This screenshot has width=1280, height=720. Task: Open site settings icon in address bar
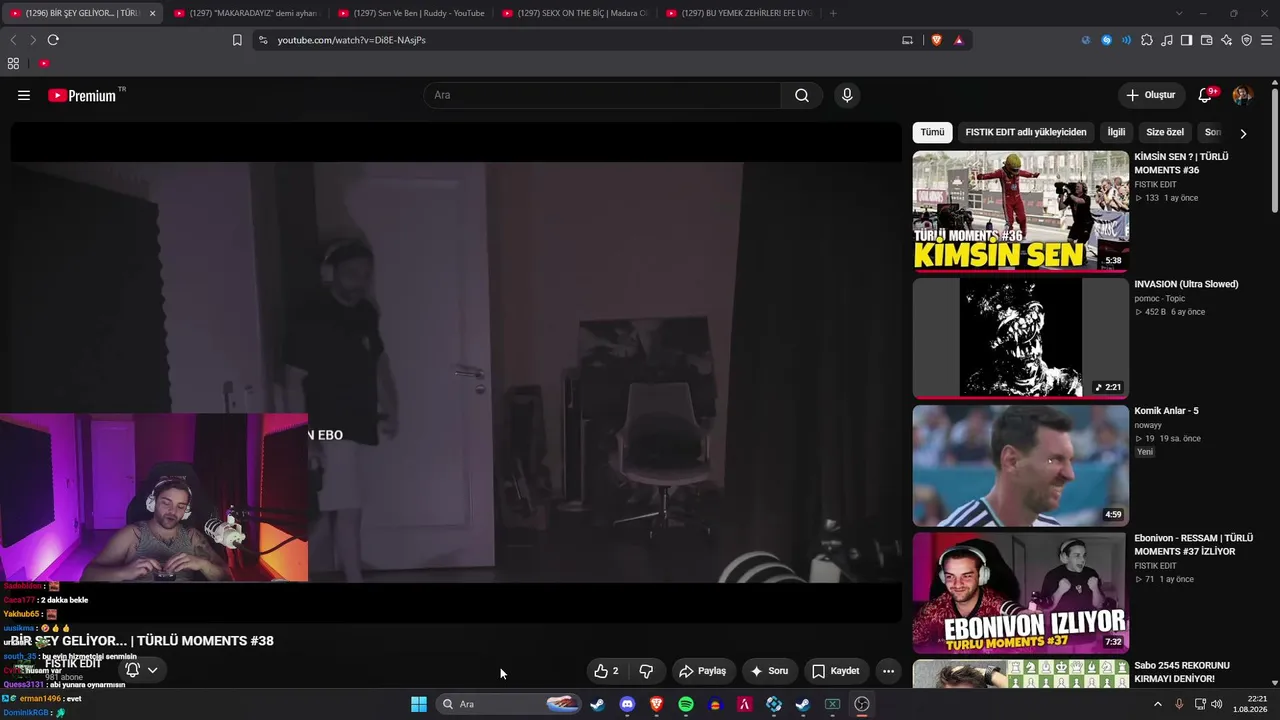(x=263, y=40)
